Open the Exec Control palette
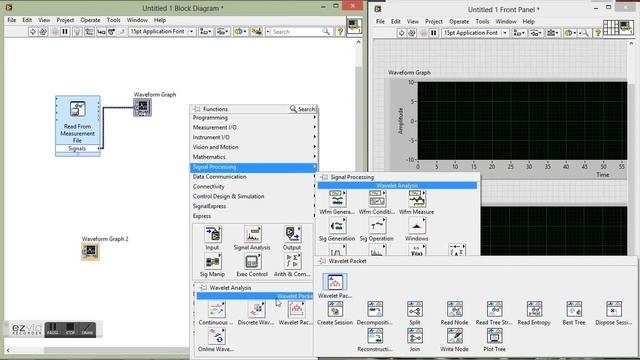Viewport: 640px width, 360px height. (252, 261)
